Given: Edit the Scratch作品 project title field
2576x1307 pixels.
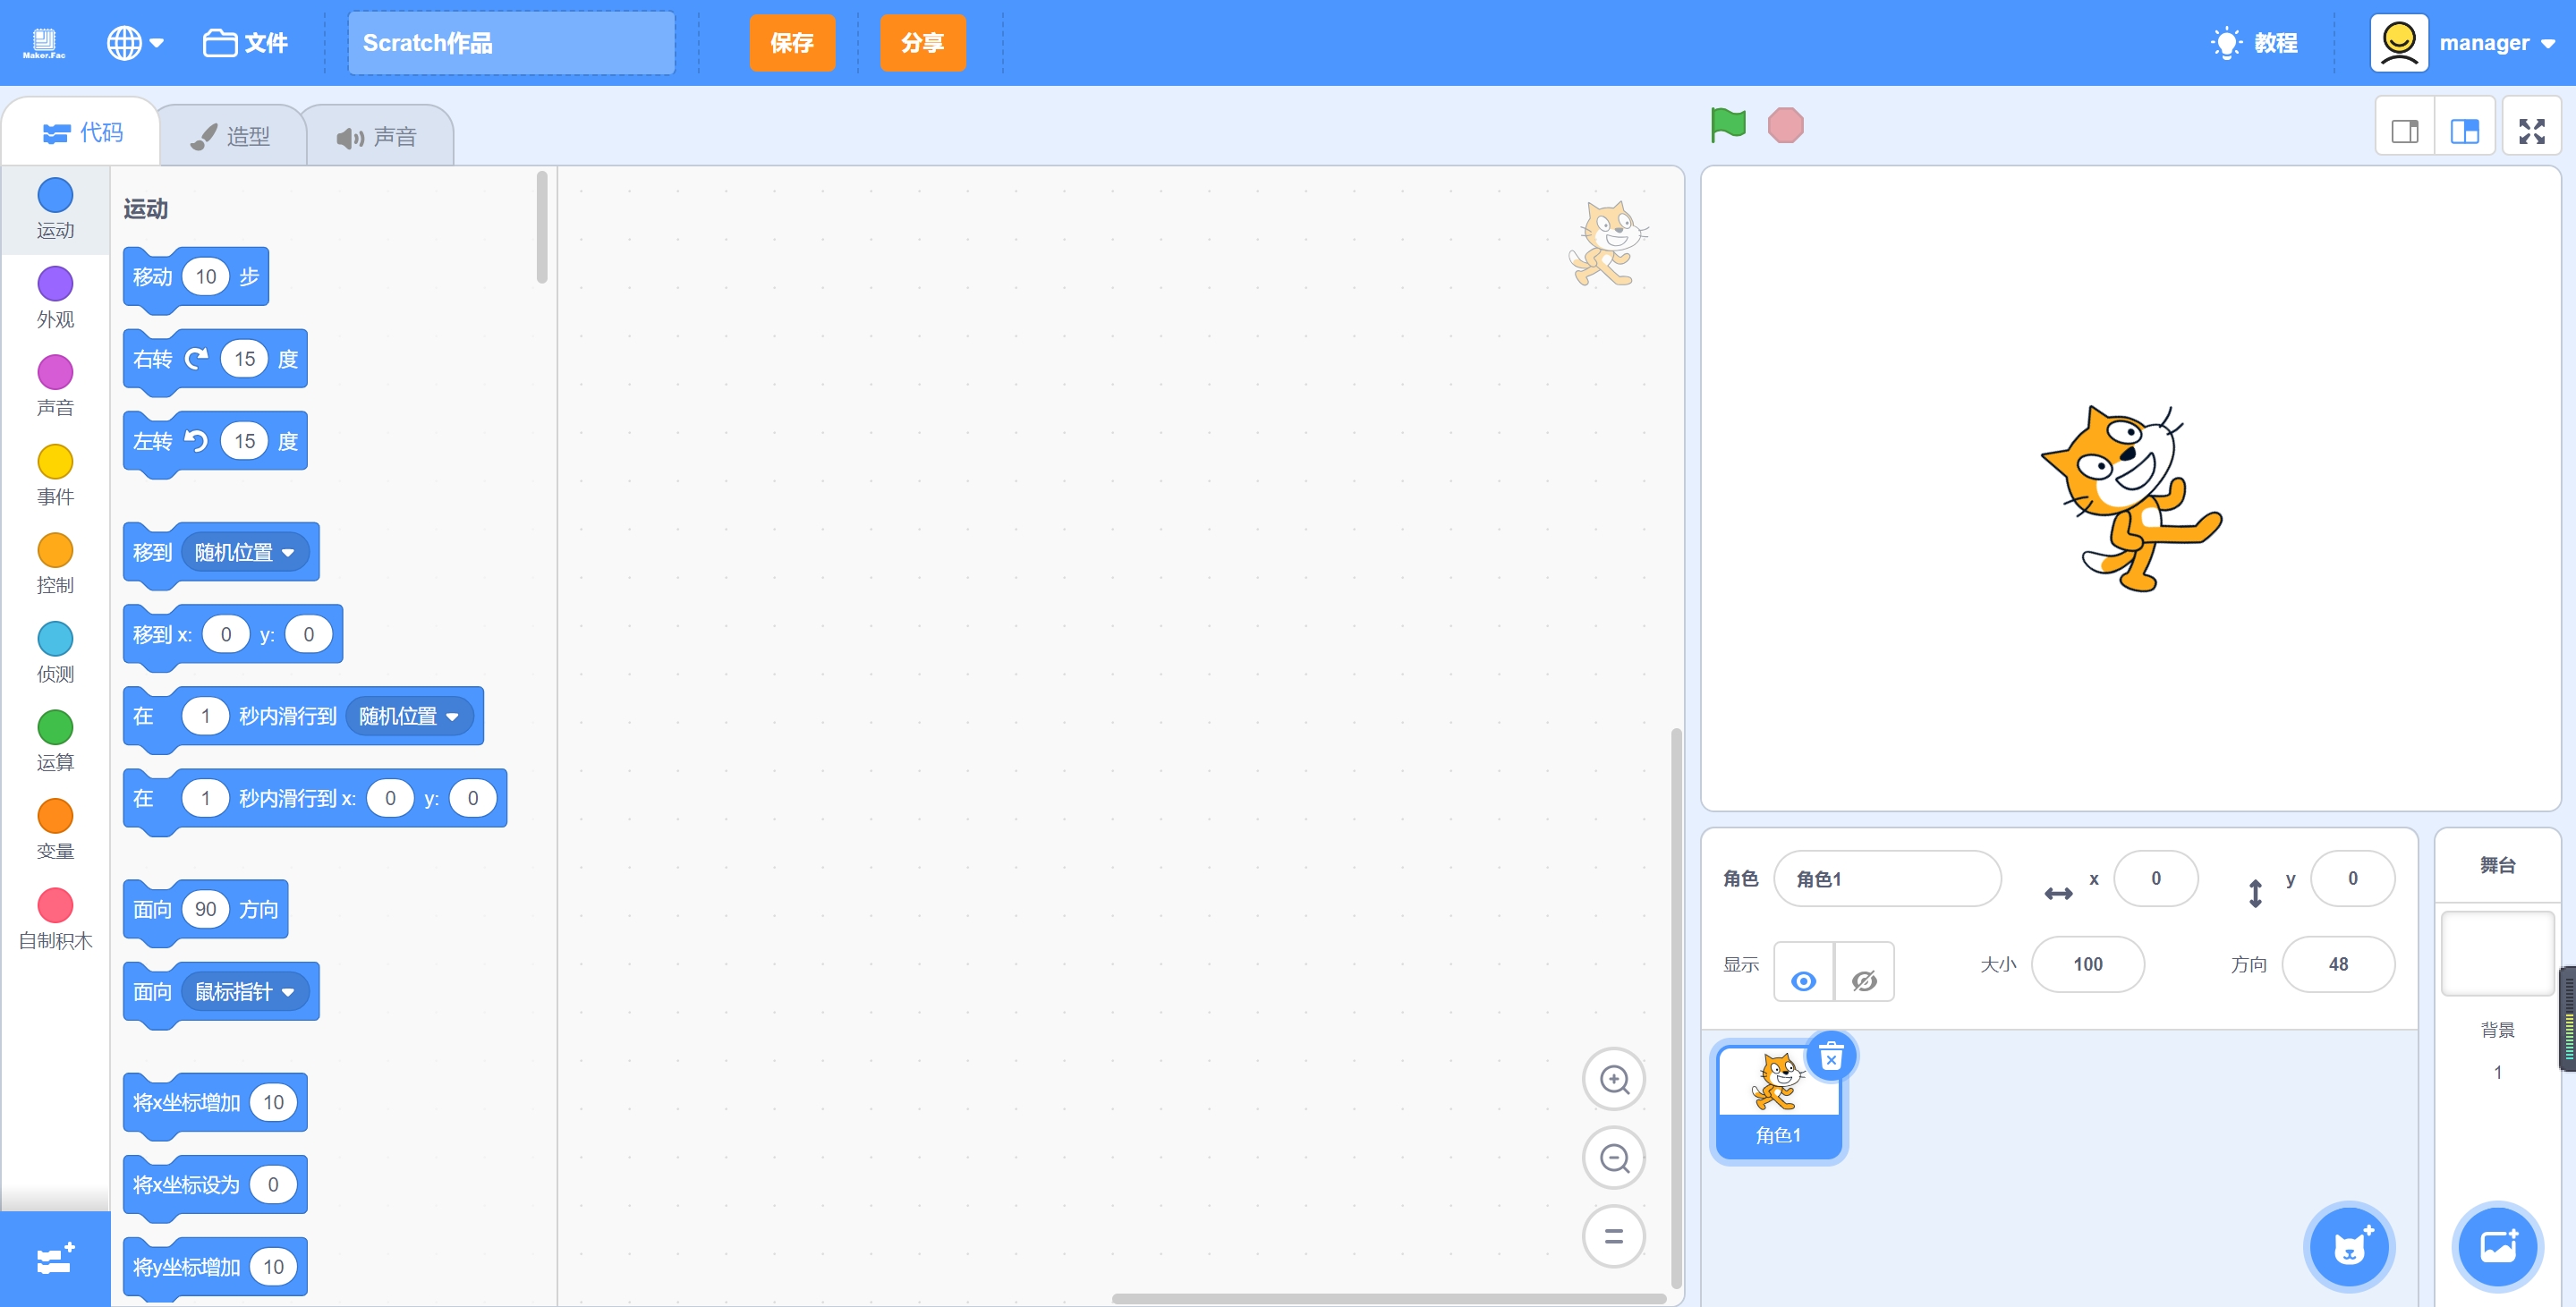Looking at the screenshot, I should click(x=511, y=43).
